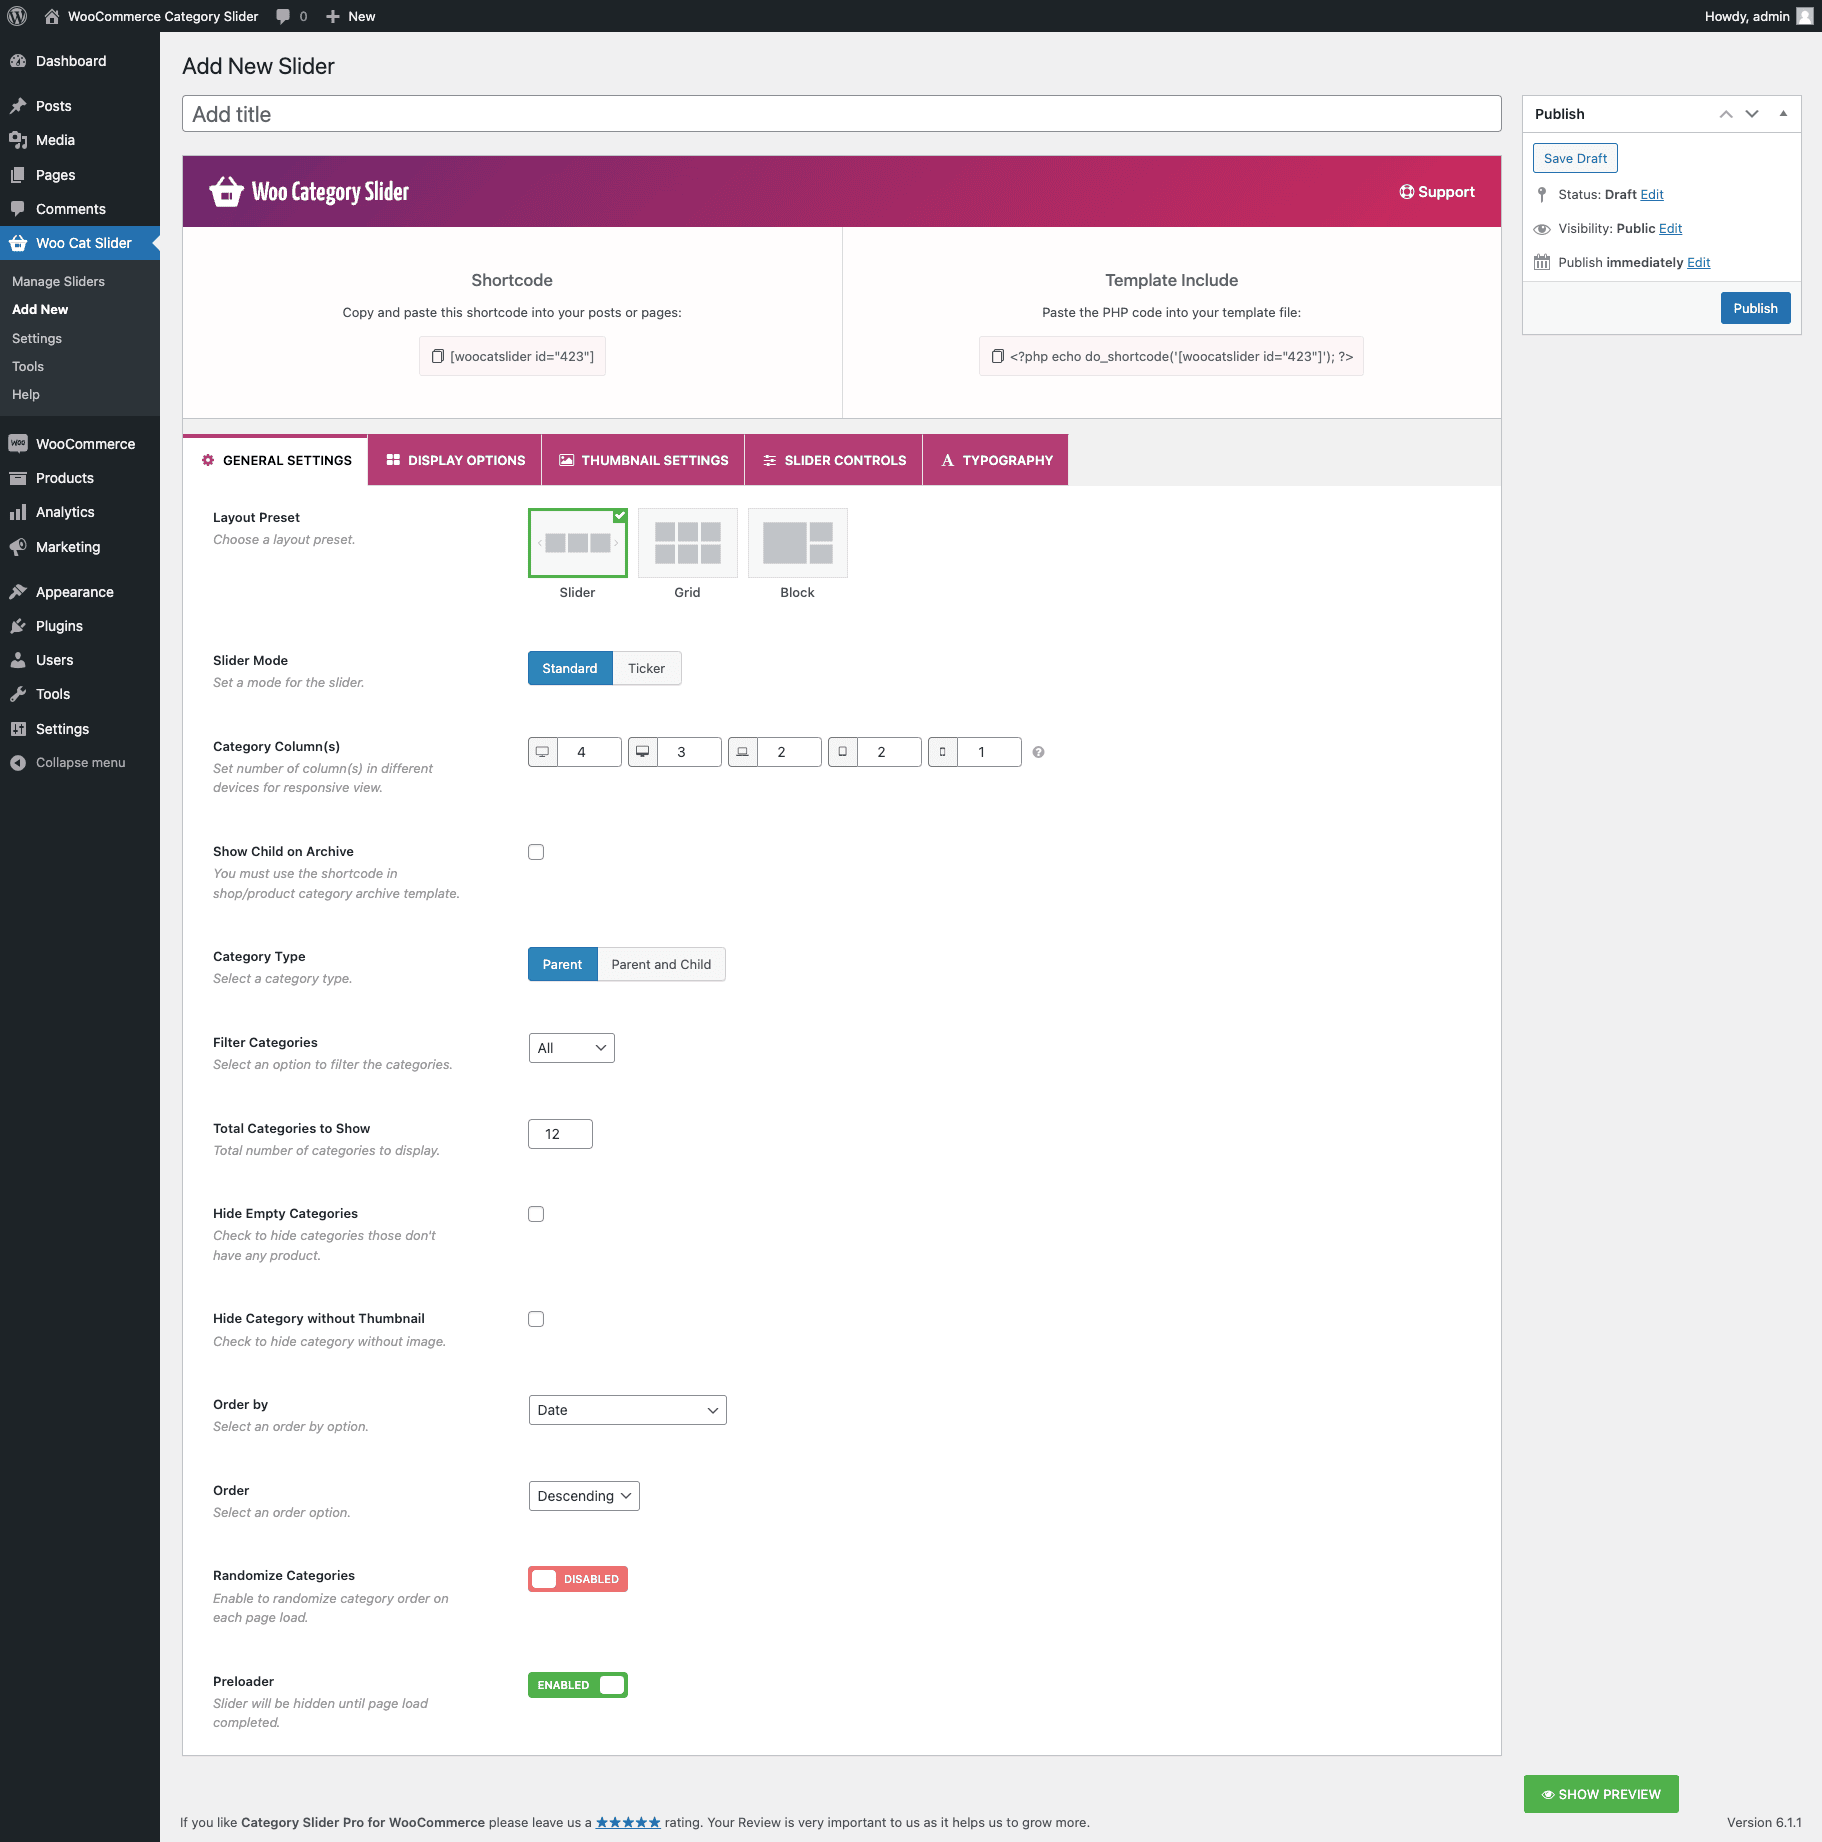
Task: Click the WordPress logo in the admin bar
Action: click(x=17, y=16)
